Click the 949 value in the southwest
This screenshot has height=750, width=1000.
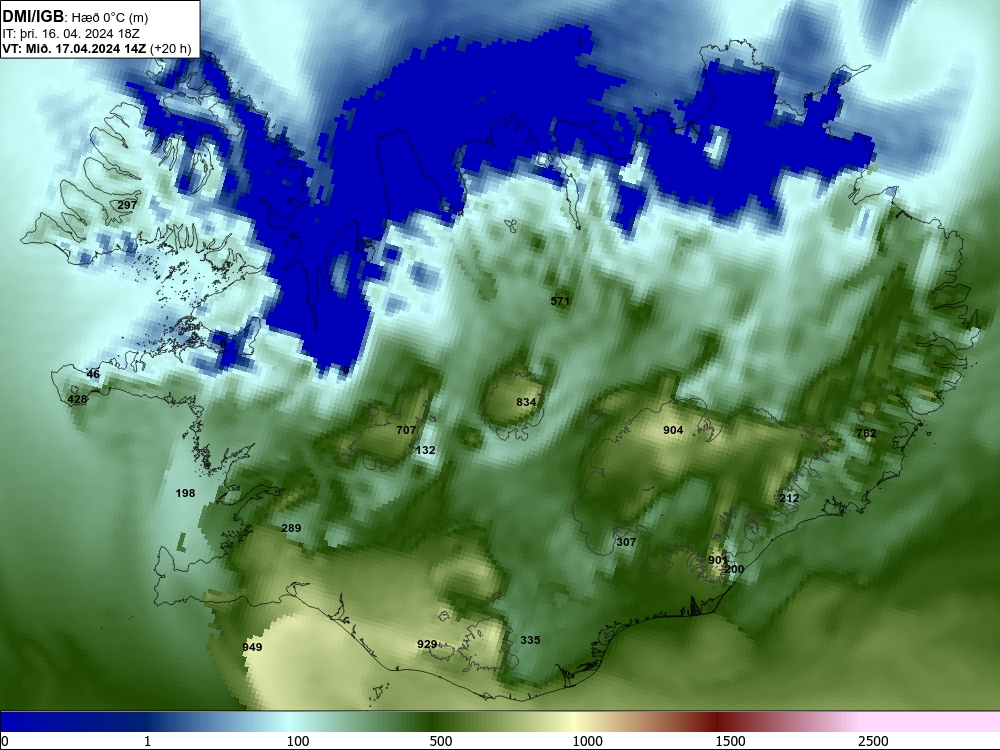(252, 647)
